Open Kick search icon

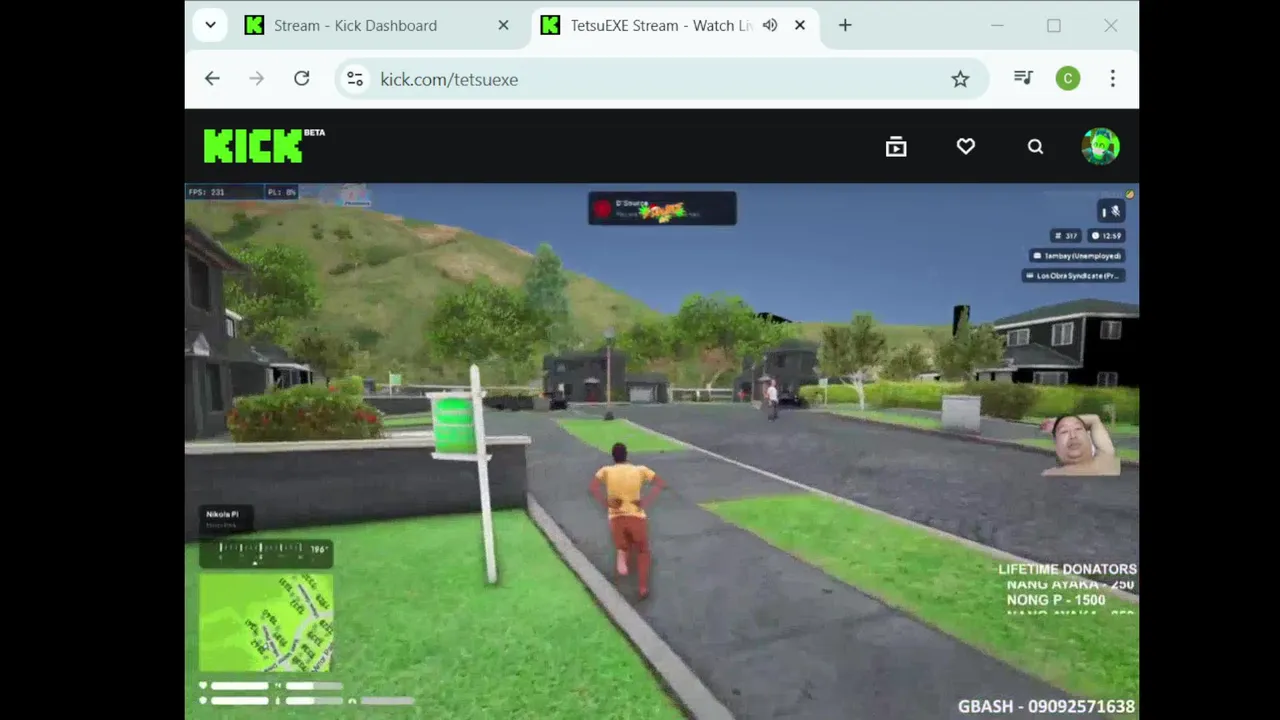pyautogui.click(x=1036, y=147)
